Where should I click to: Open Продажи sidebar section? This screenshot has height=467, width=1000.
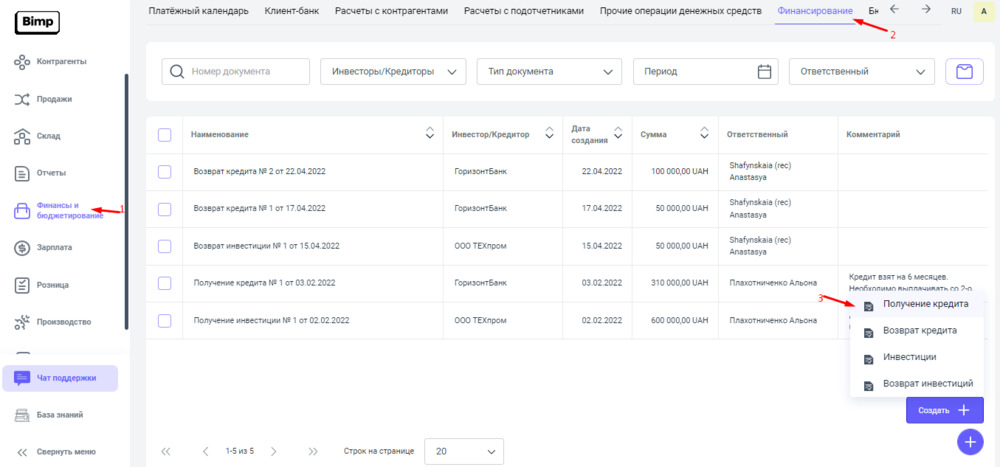[54, 99]
